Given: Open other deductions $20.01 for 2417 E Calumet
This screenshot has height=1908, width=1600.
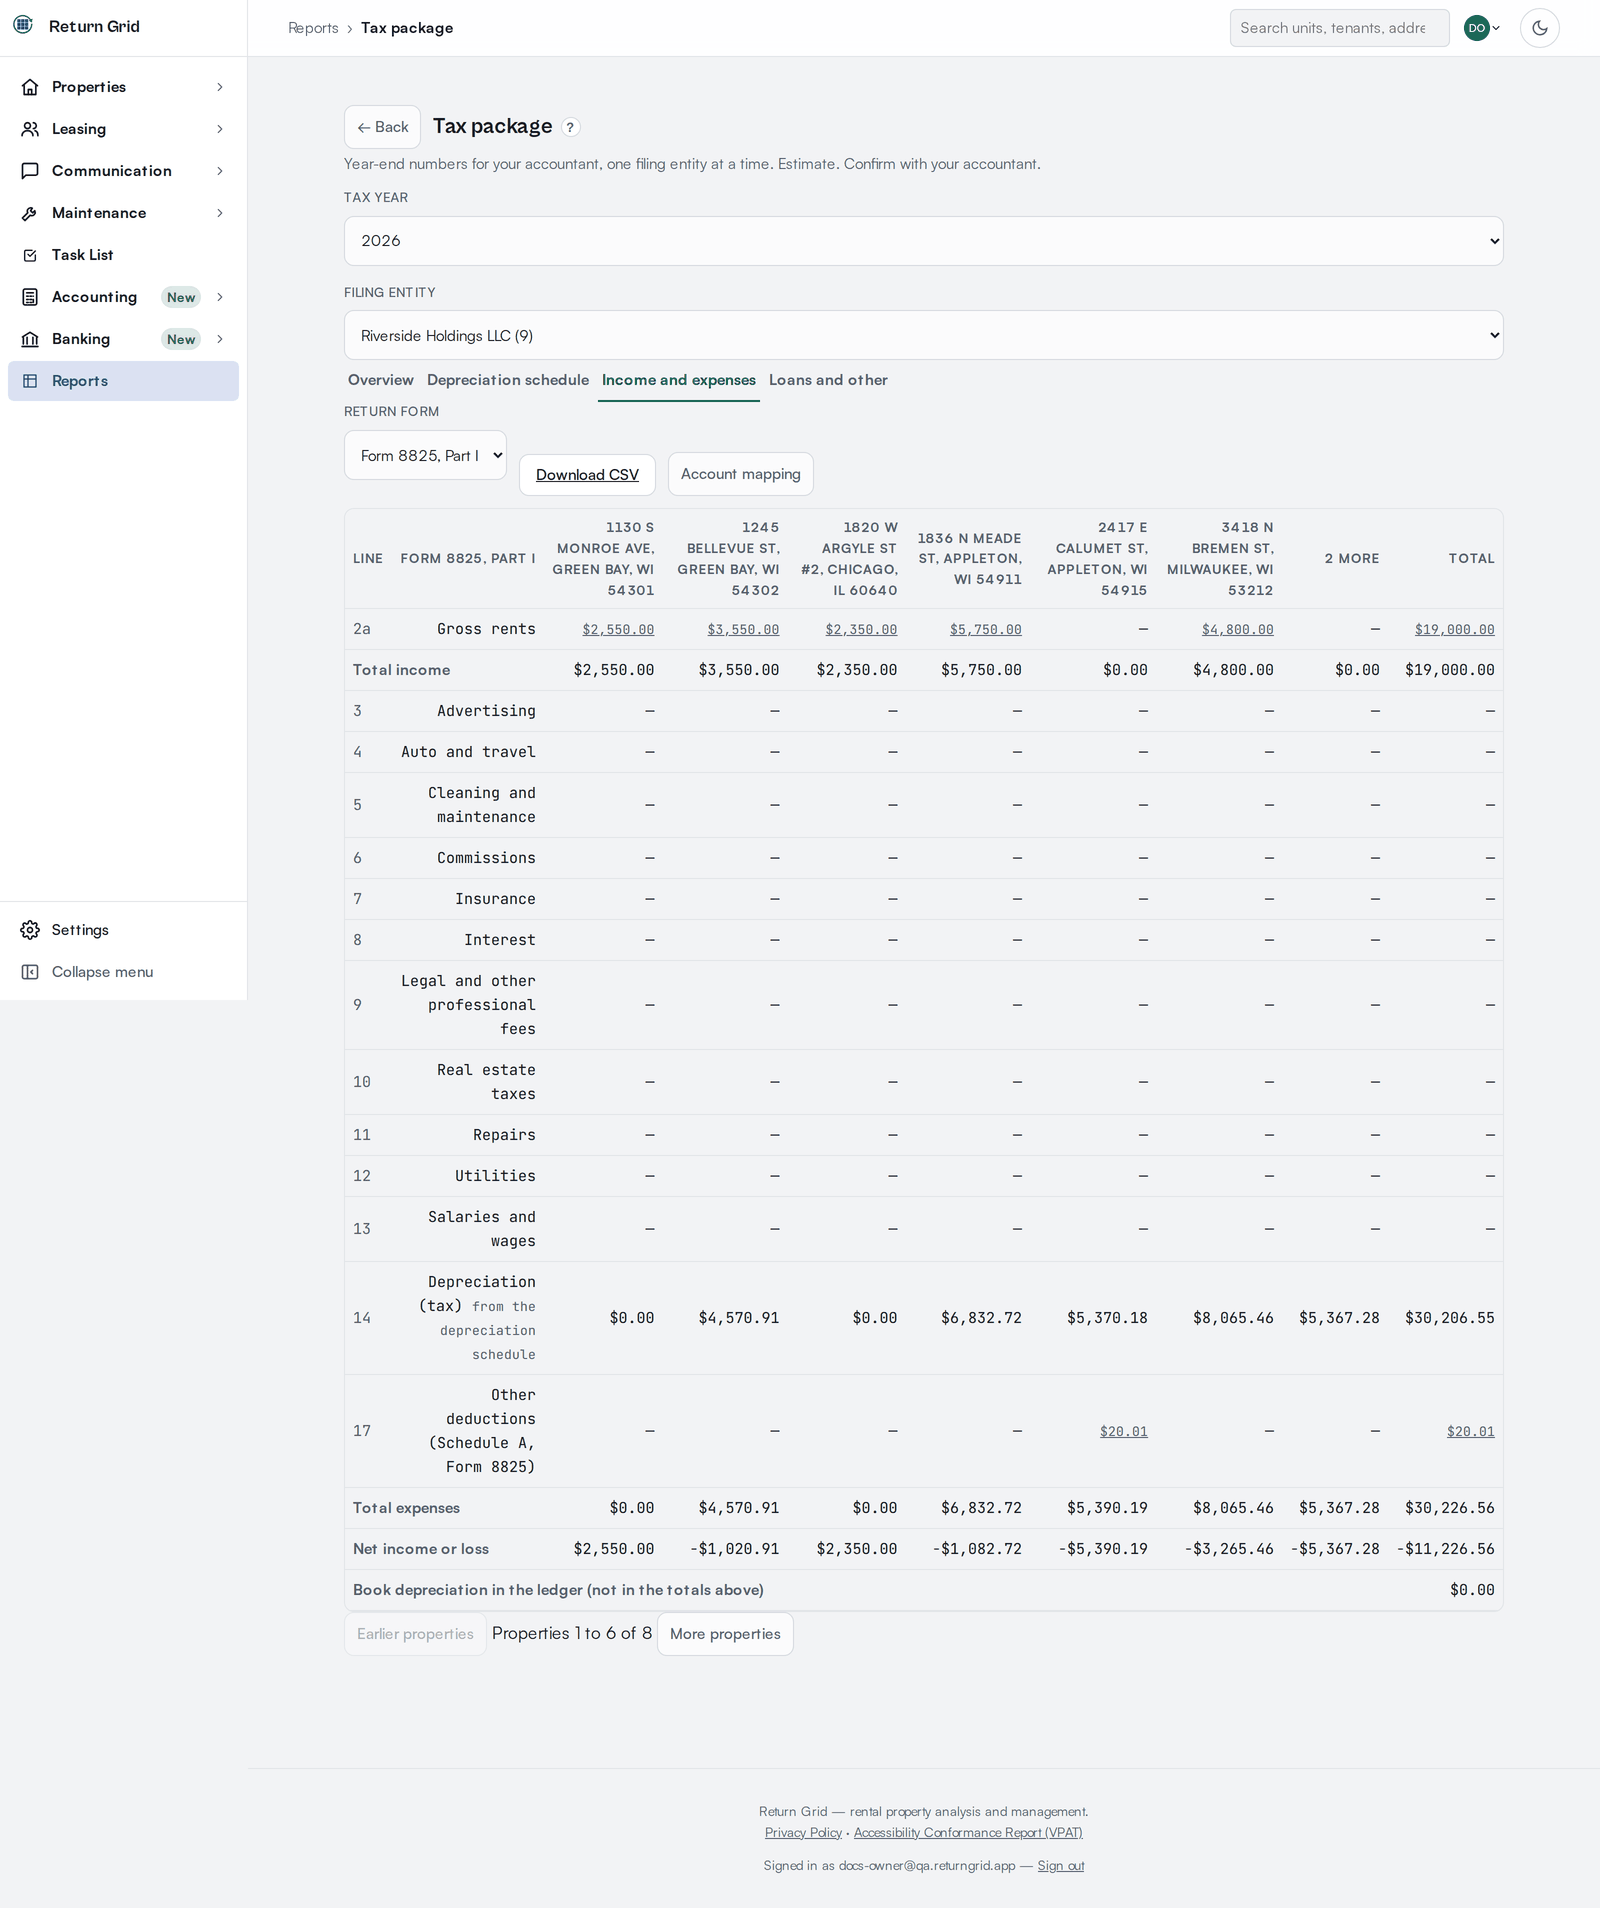Looking at the screenshot, I should (1123, 1431).
